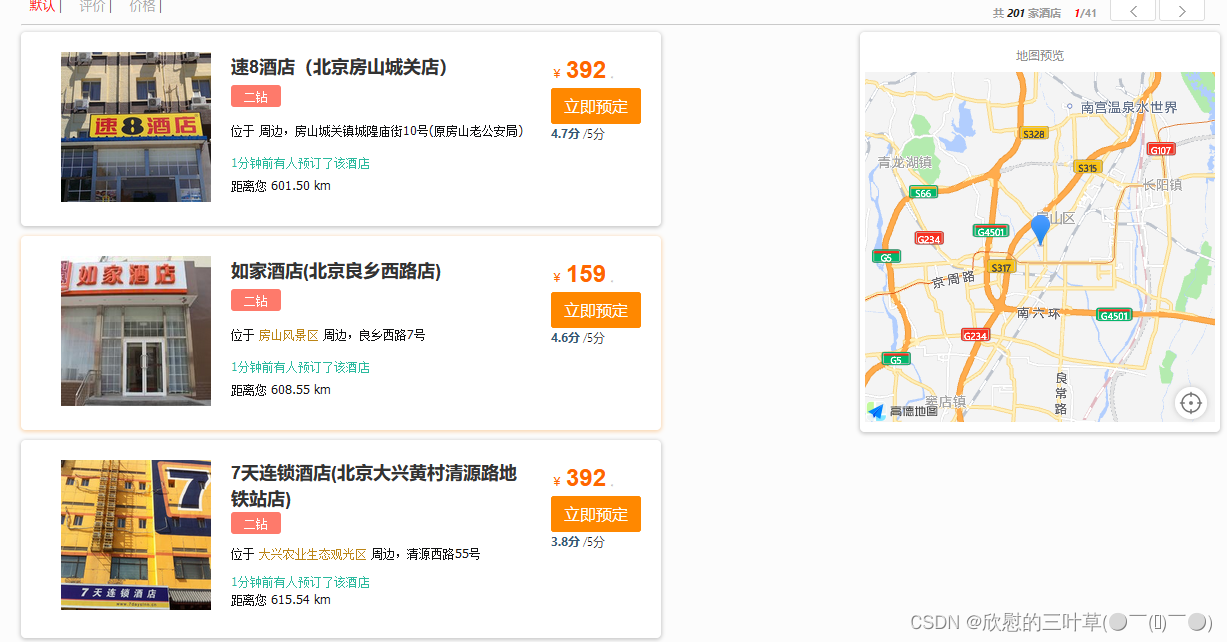Click the 7天连锁酒店 hotel photo

pyautogui.click(x=135, y=535)
